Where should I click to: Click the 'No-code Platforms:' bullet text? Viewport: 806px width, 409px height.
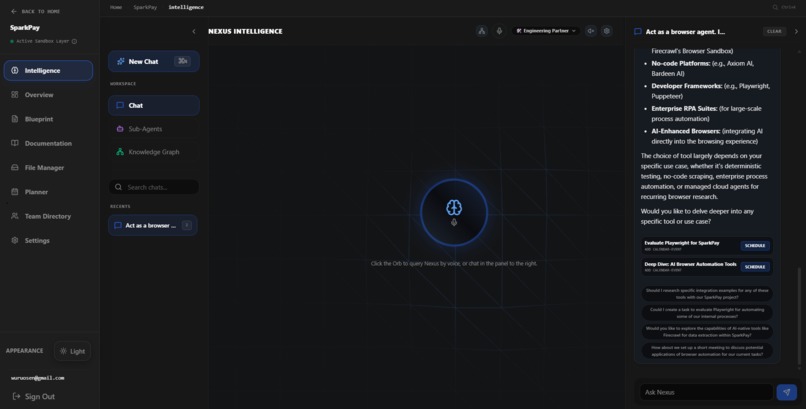pyautogui.click(x=681, y=63)
